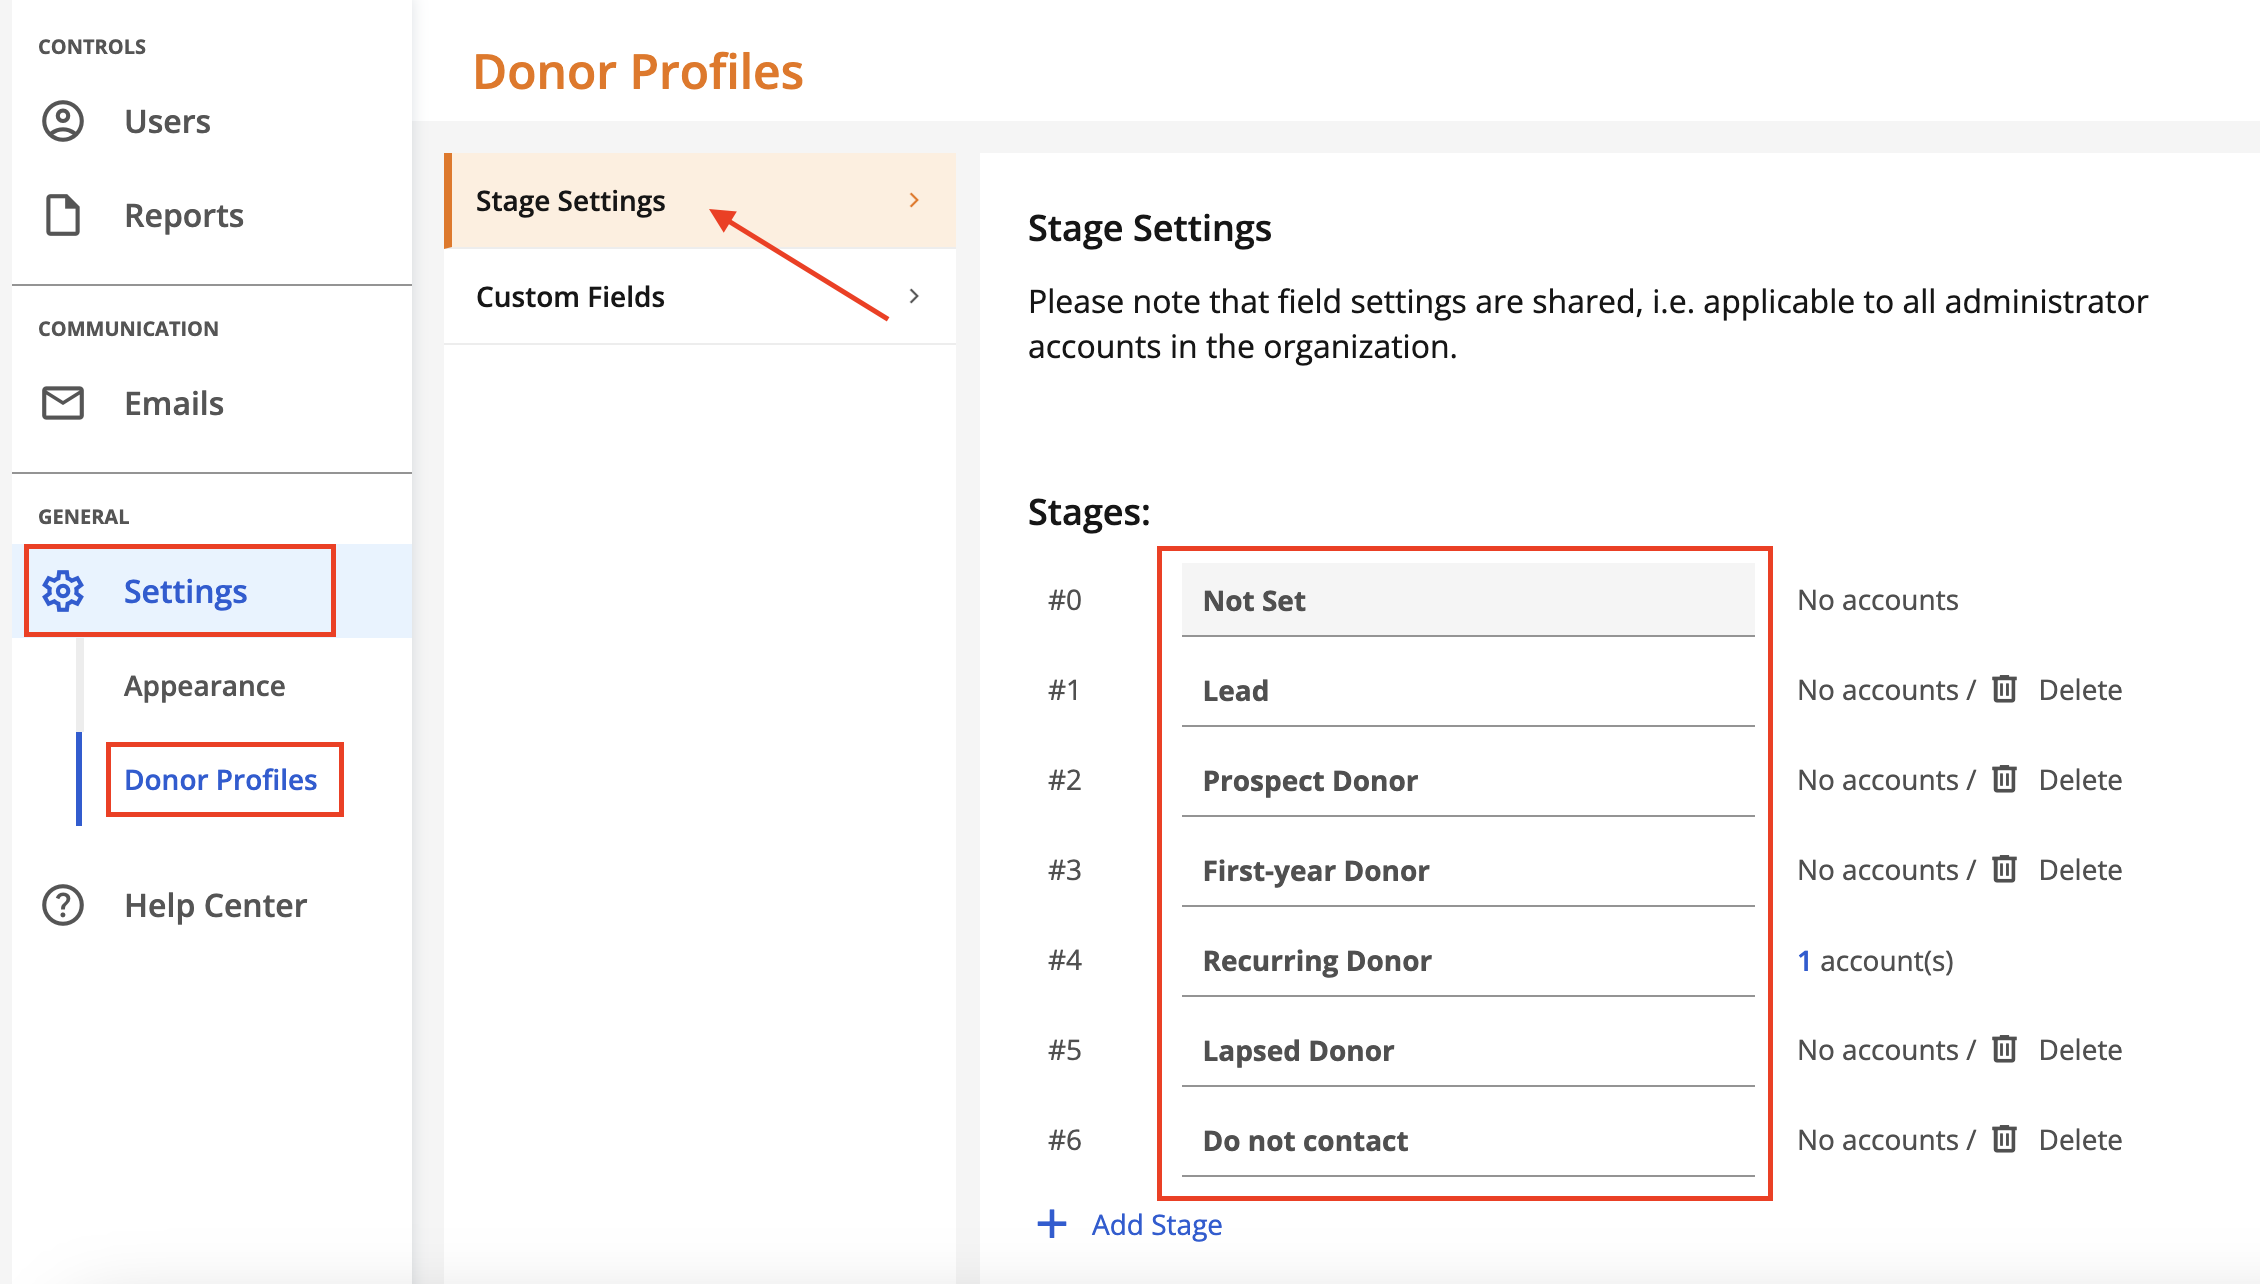Click the trash icon next to Lapsed Donor
Image resolution: width=2260 pixels, height=1284 pixels.
[2004, 1049]
